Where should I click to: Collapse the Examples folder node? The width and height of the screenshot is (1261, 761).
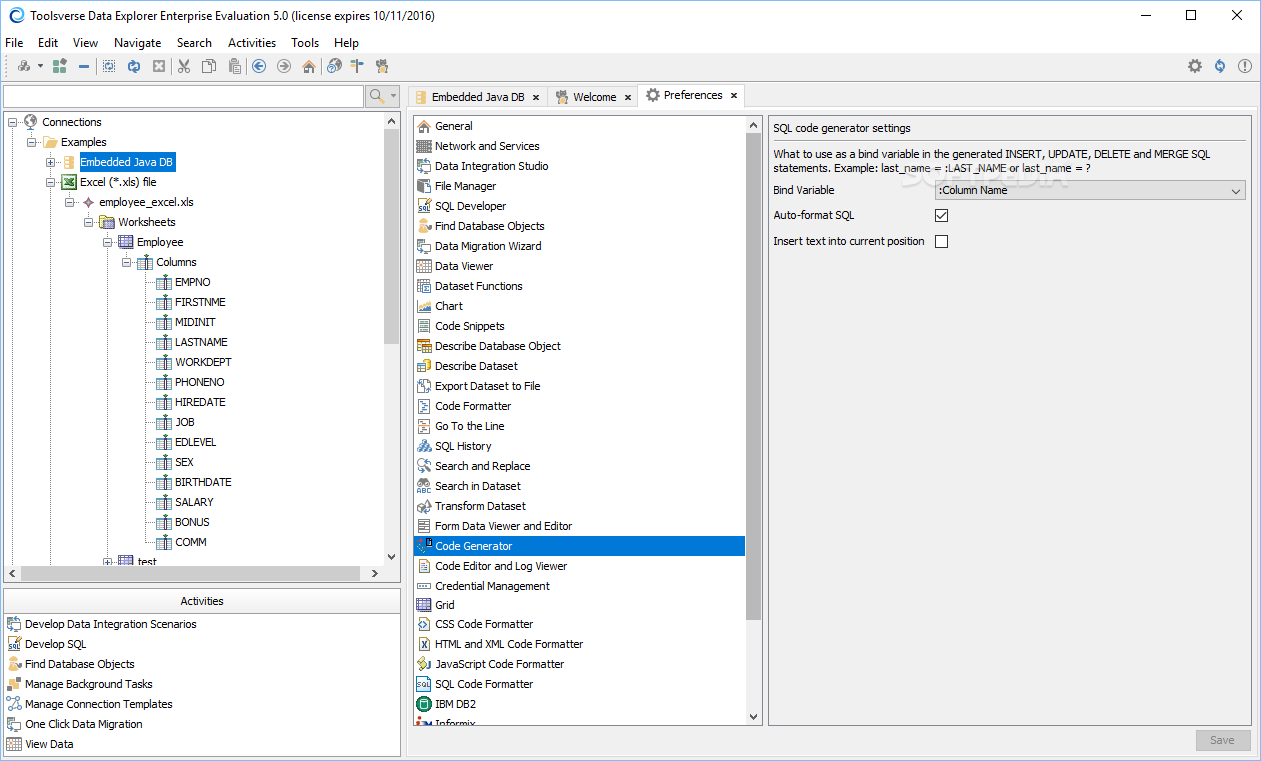tap(32, 142)
